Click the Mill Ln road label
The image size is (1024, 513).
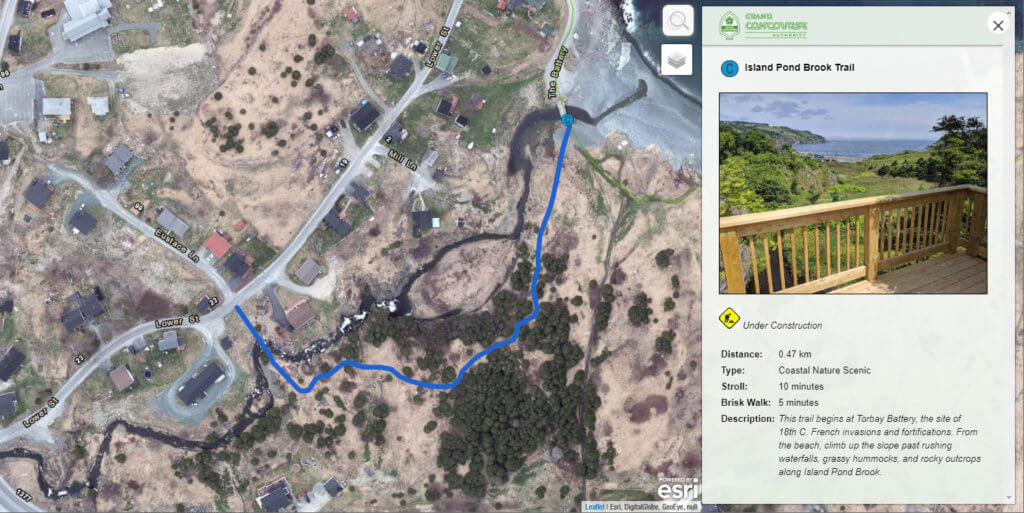point(406,161)
